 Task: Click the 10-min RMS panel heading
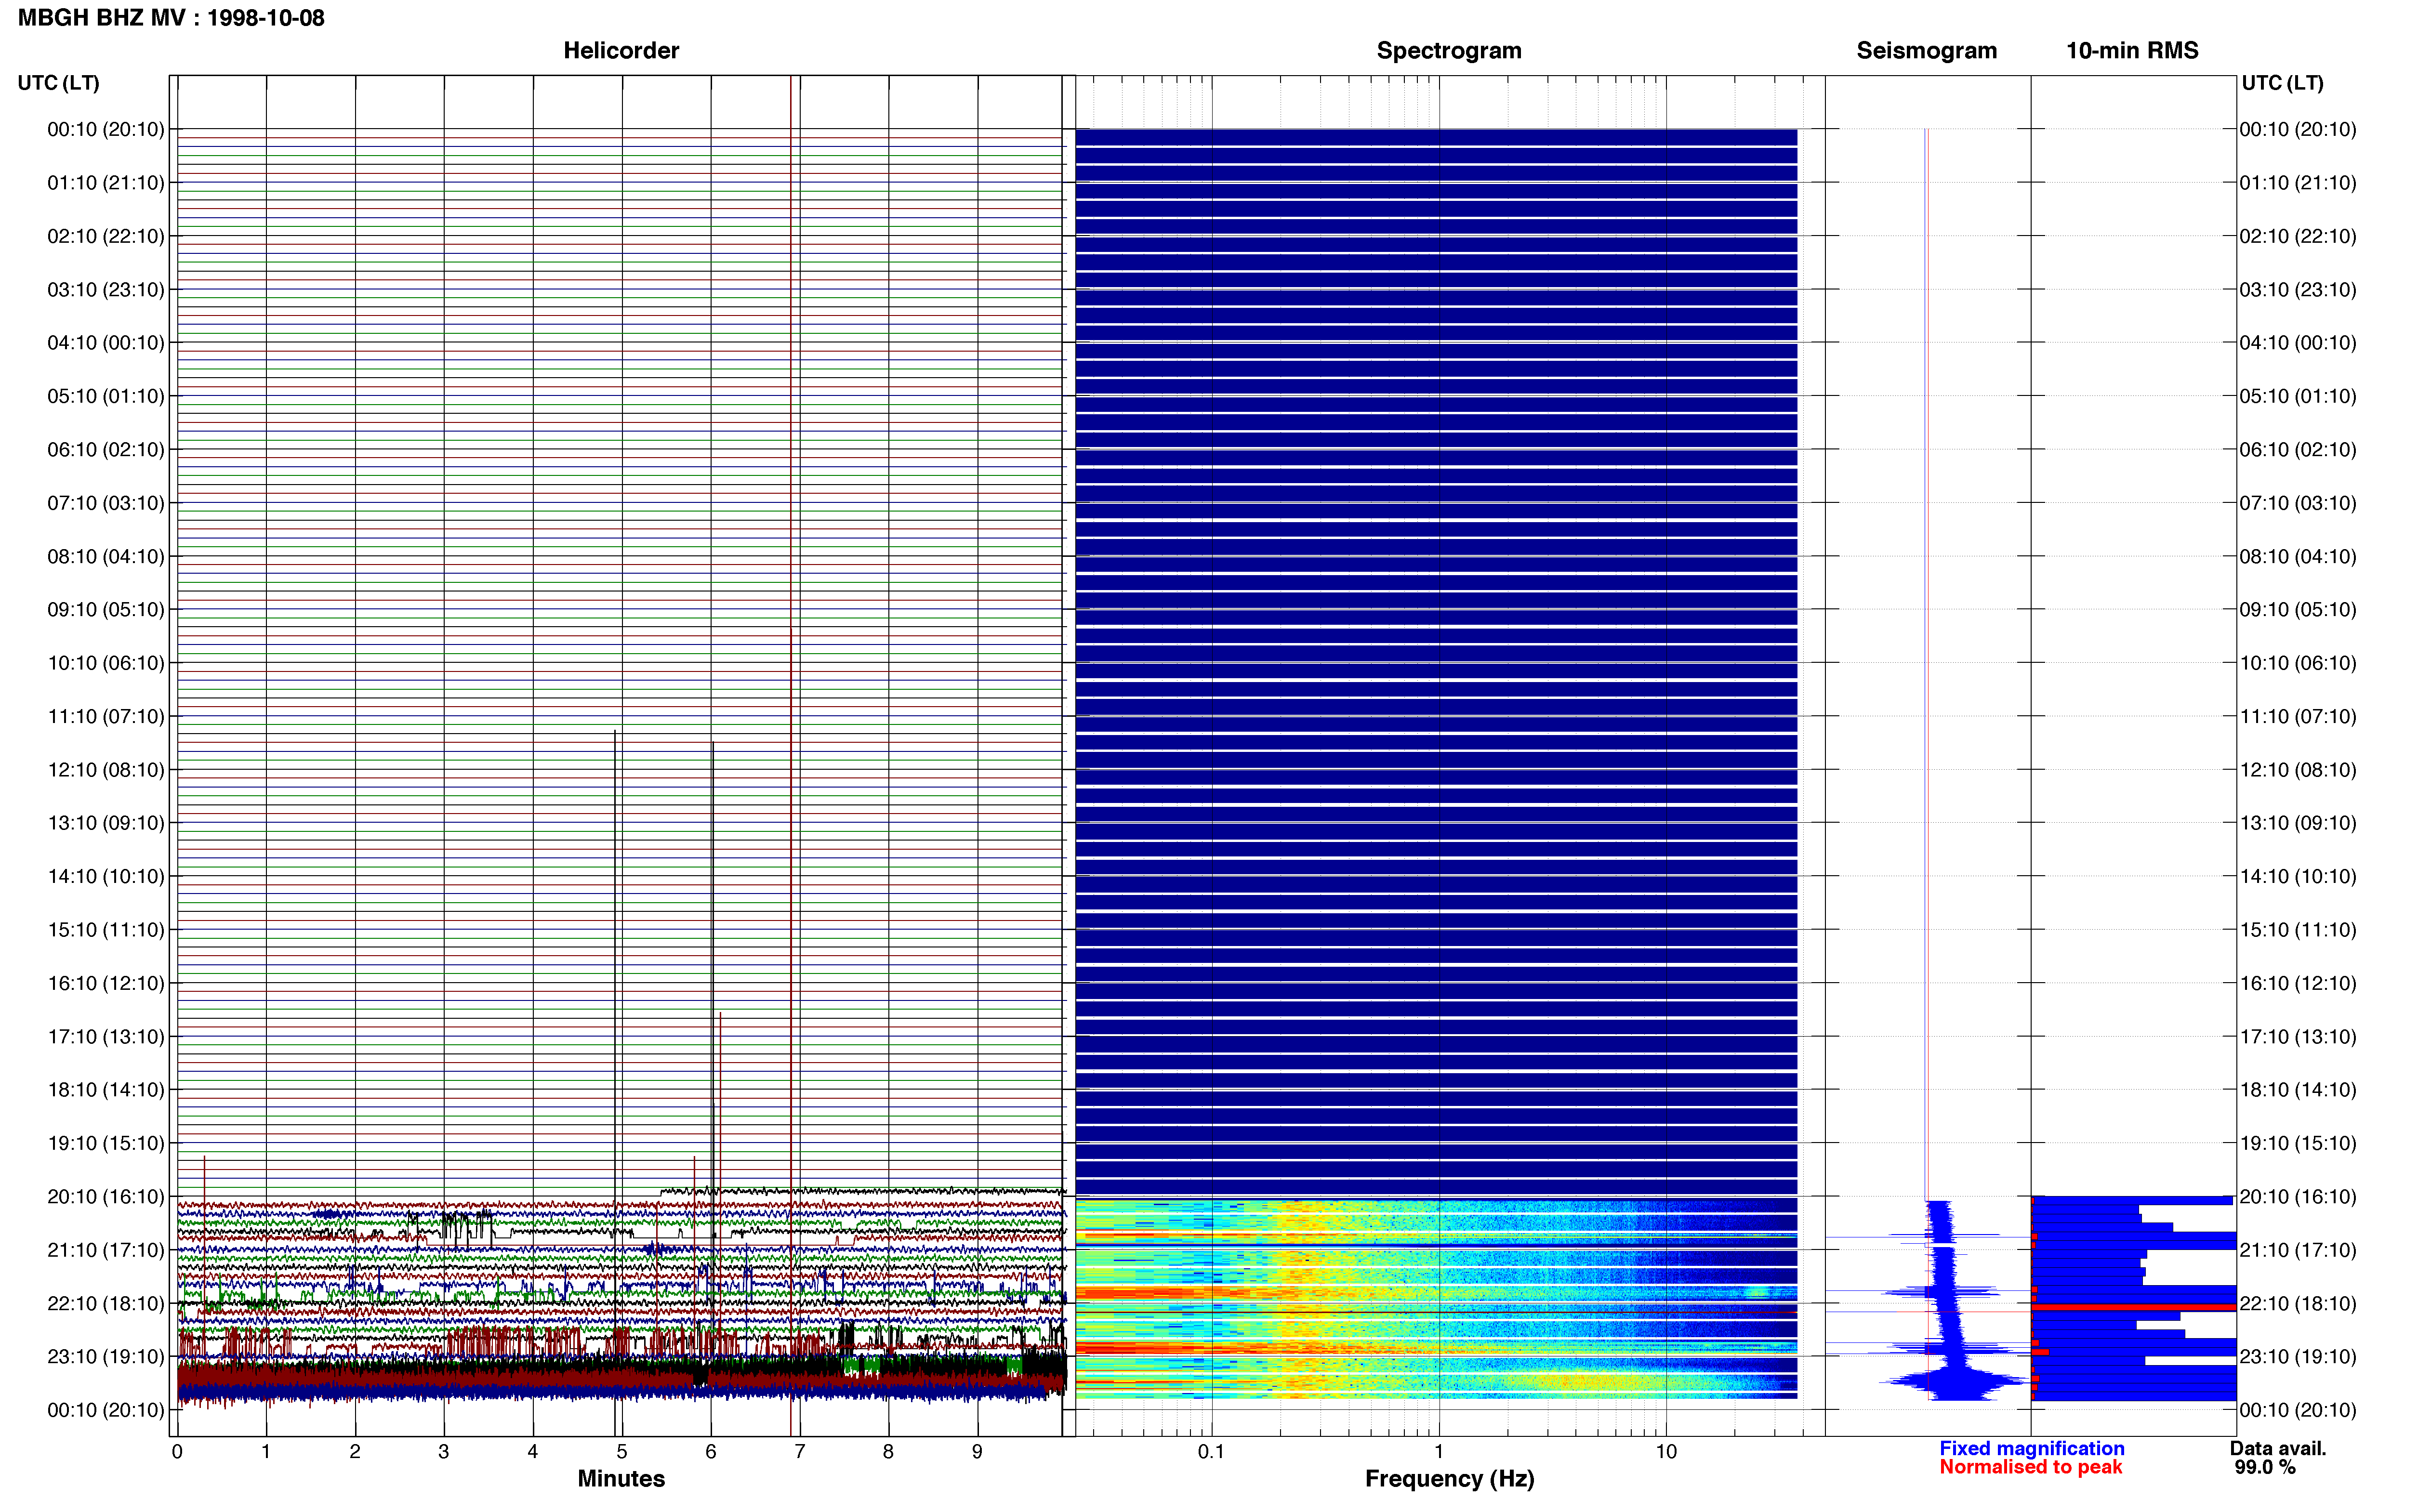click(2132, 50)
